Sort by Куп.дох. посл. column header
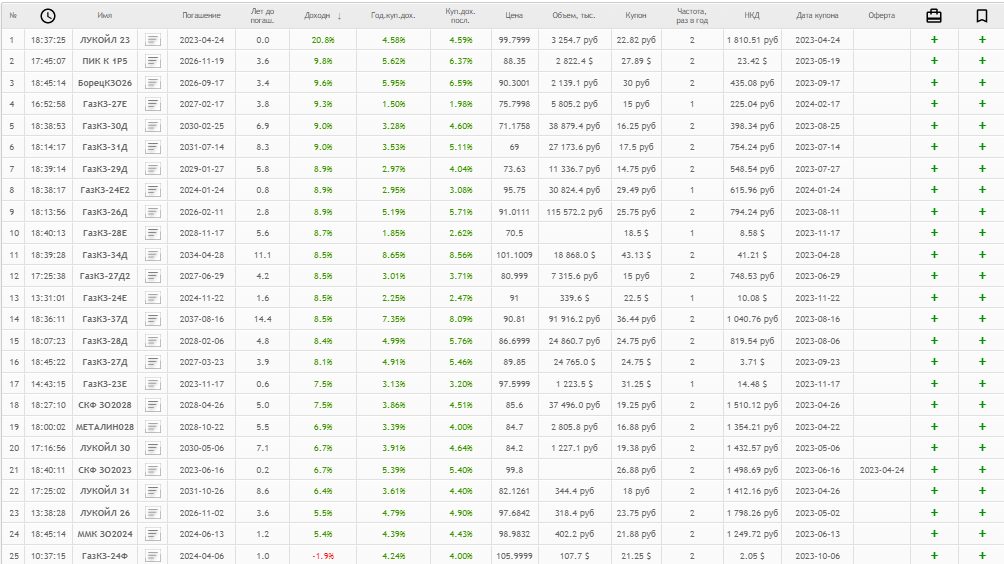Viewport: 1004px width, 564px height. [x=460, y=16]
